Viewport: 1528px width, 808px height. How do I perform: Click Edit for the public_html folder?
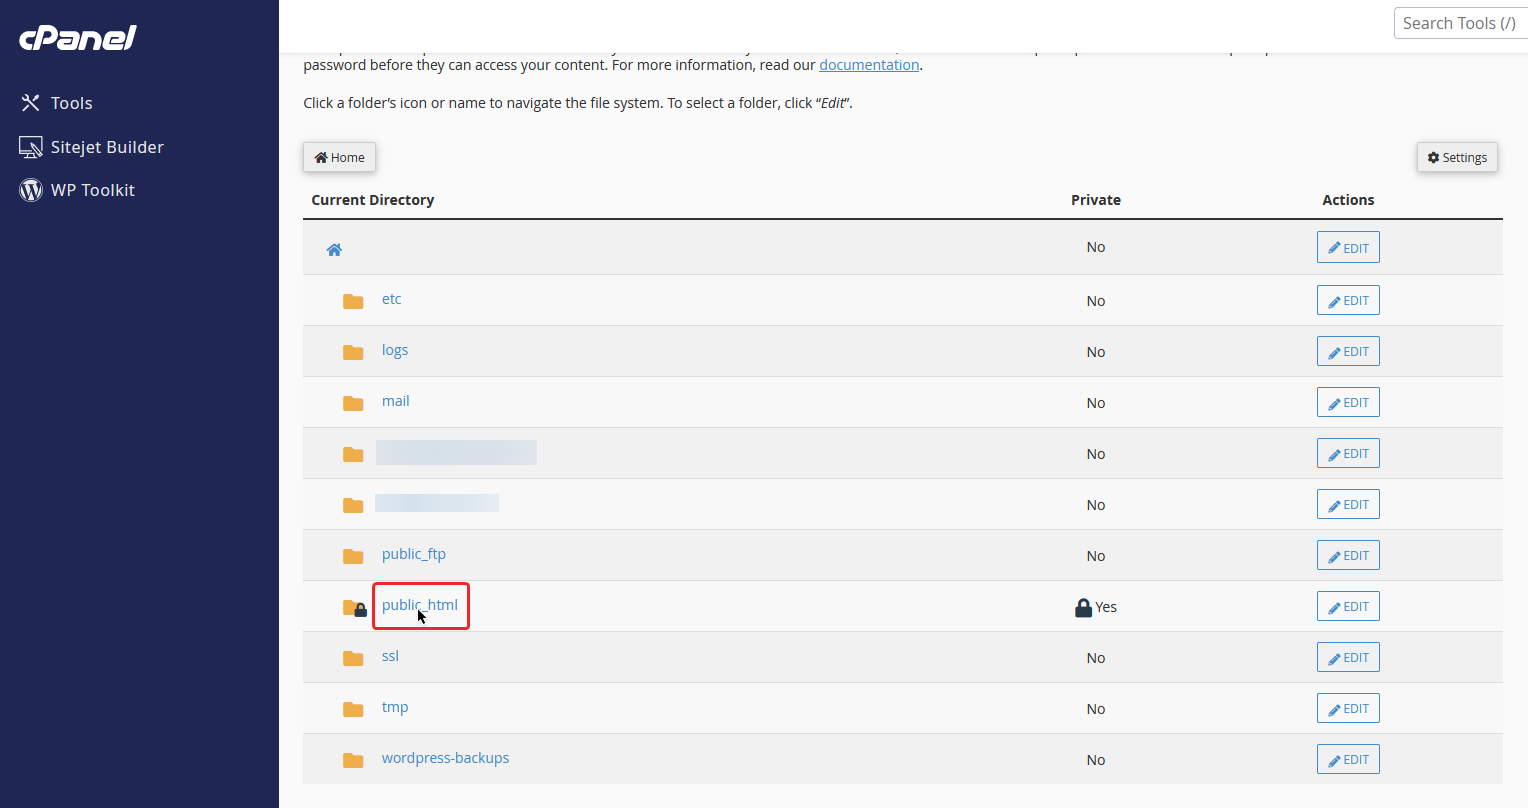pyautogui.click(x=1347, y=607)
